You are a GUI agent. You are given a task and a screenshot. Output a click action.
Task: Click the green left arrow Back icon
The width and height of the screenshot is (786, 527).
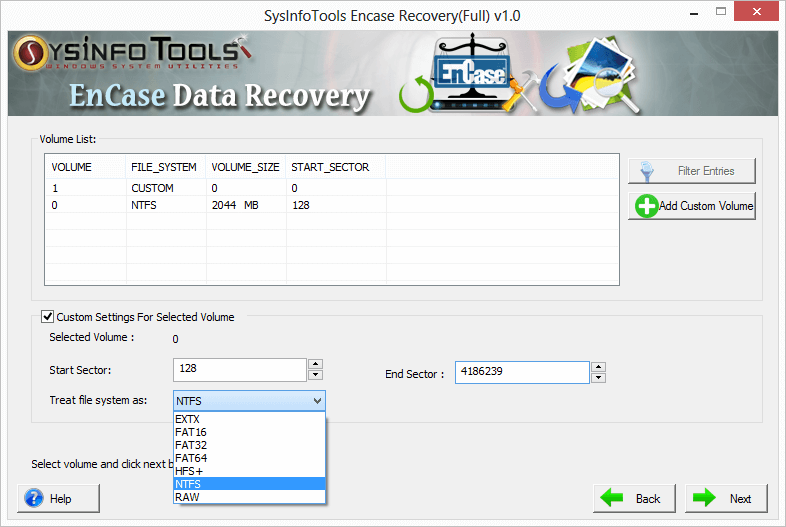tap(612, 497)
